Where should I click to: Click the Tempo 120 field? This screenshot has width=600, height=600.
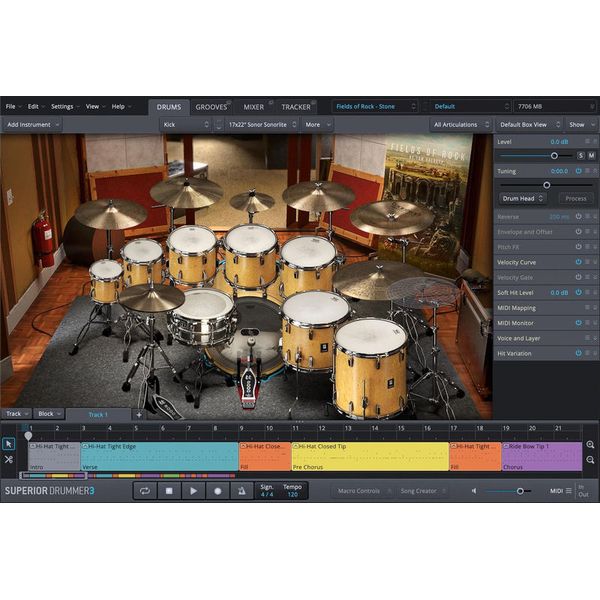tap(293, 491)
